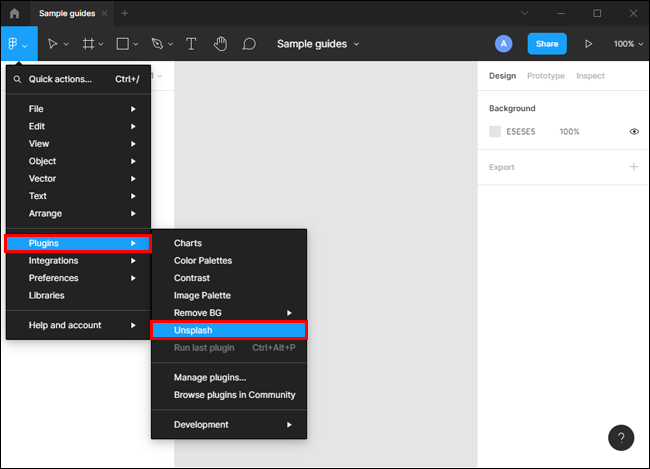Viewport: 650px width, 469px height.
Task: Click the Export section label
Action: point(502,167)
